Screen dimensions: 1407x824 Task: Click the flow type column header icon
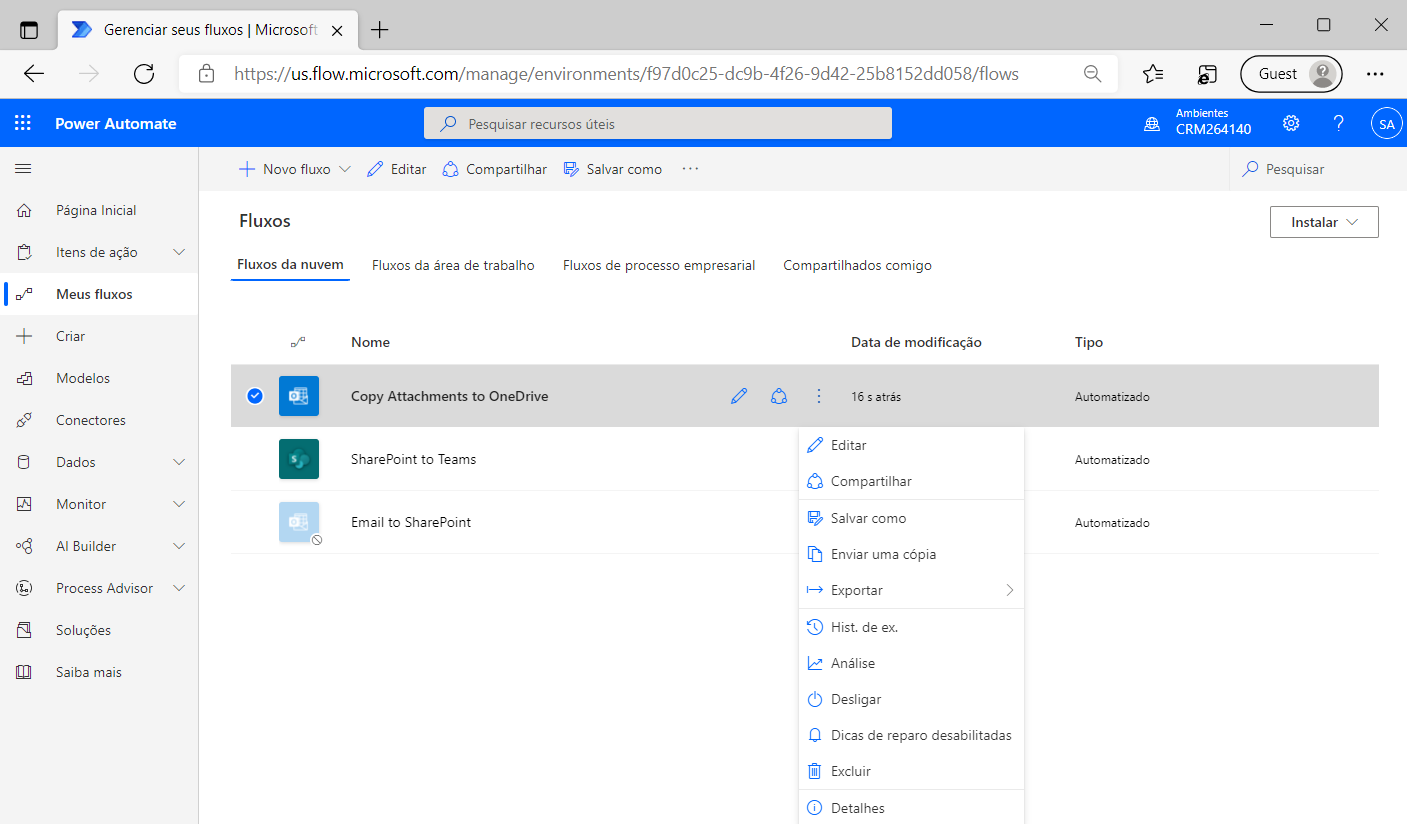(298, 342)
